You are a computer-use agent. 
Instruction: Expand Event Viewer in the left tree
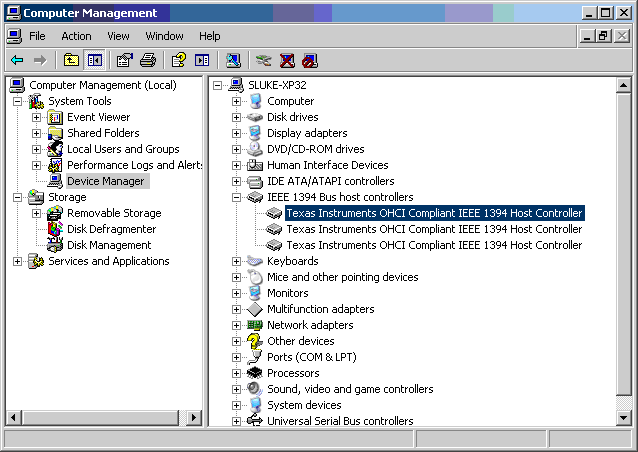coord(37,117)
